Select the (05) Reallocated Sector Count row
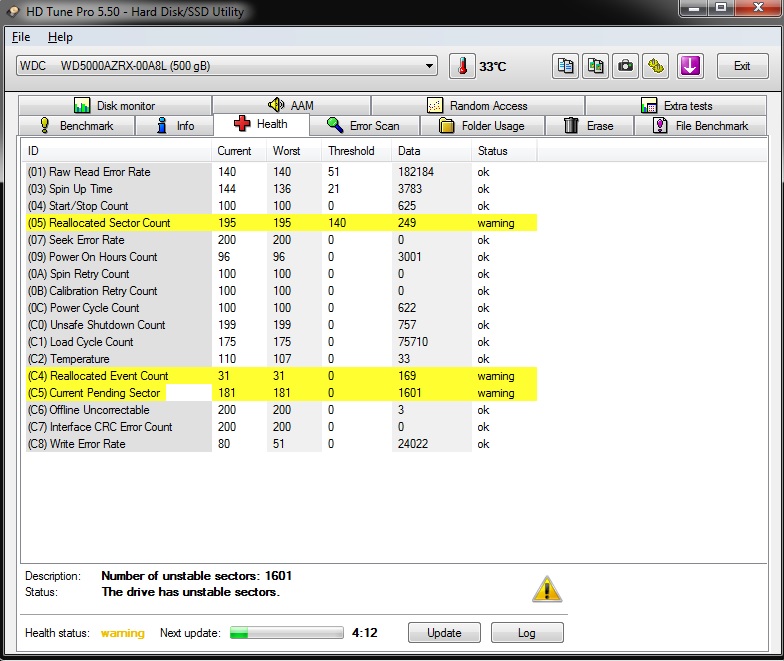The image size is (784, 661). tap(282, 223)
